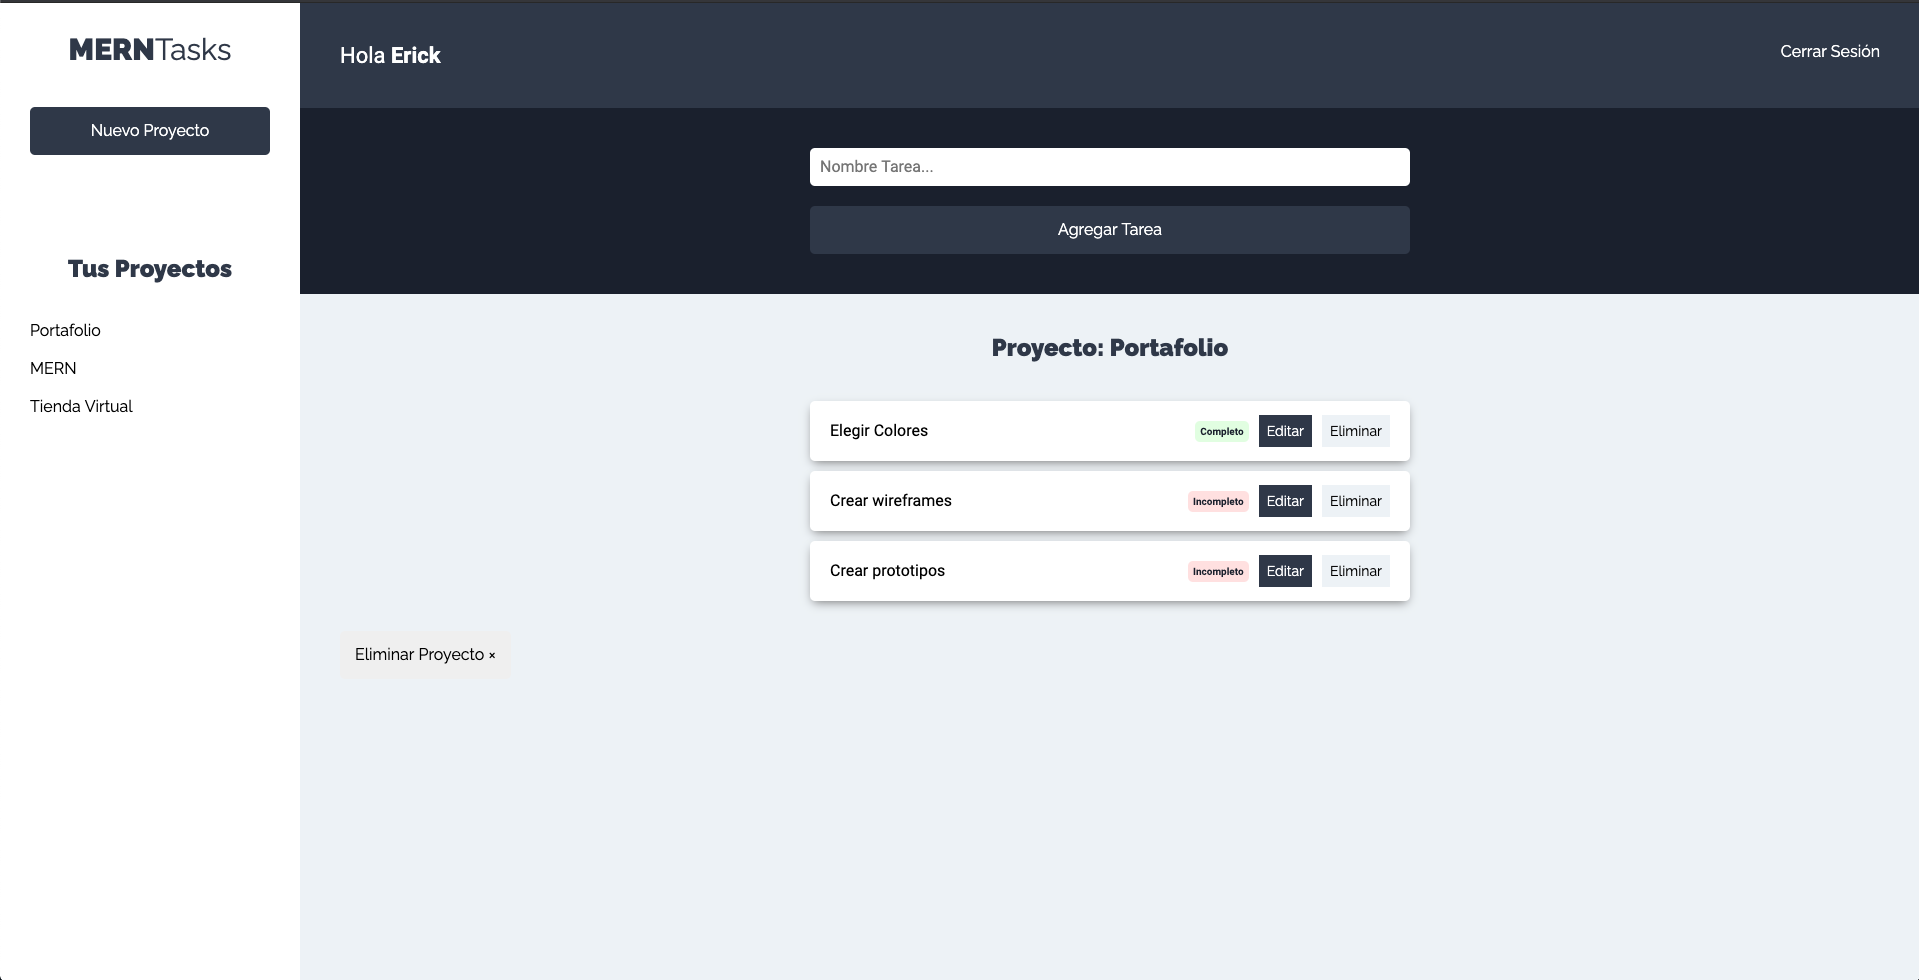Focus the Nombre Tarea input field
Viewport: 1919px width, 980px height.
(x=1110, y=167)
